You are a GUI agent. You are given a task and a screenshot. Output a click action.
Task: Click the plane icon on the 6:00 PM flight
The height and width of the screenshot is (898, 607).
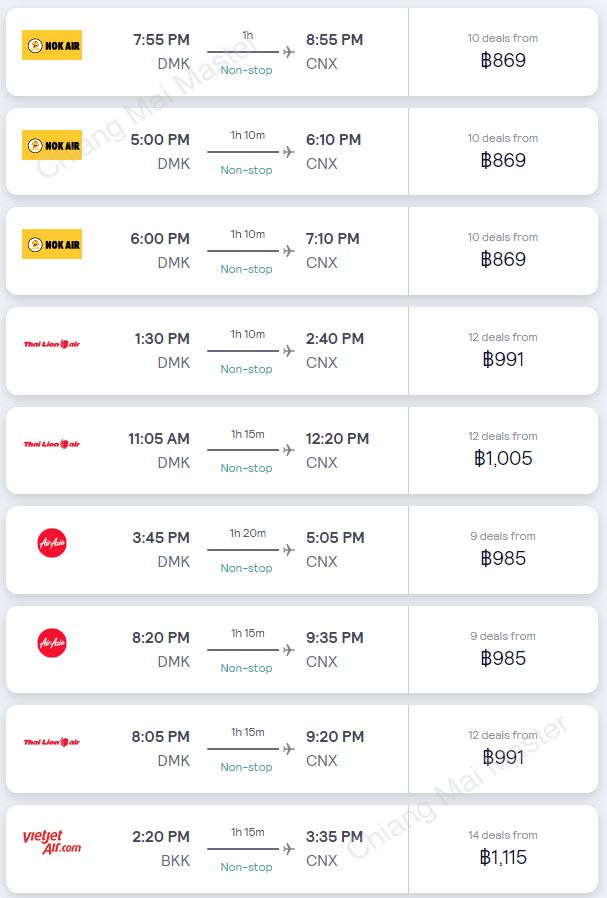(x=289, y=251)
